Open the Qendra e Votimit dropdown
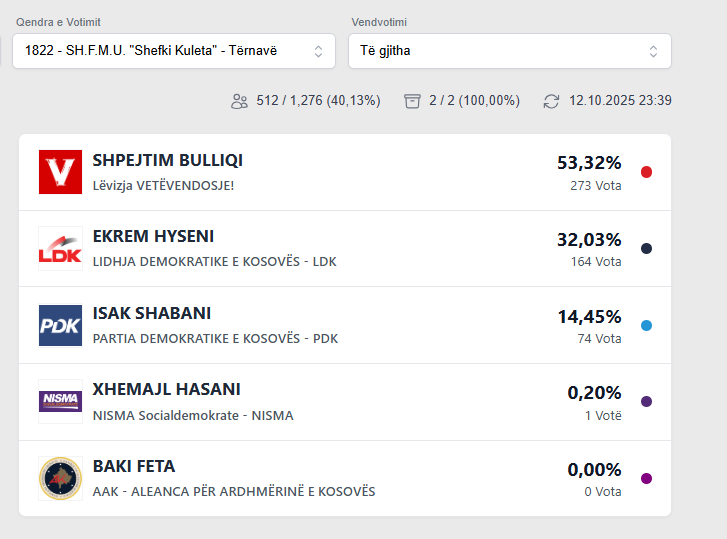Screen dimensions: 727x539 coord(173,51)
